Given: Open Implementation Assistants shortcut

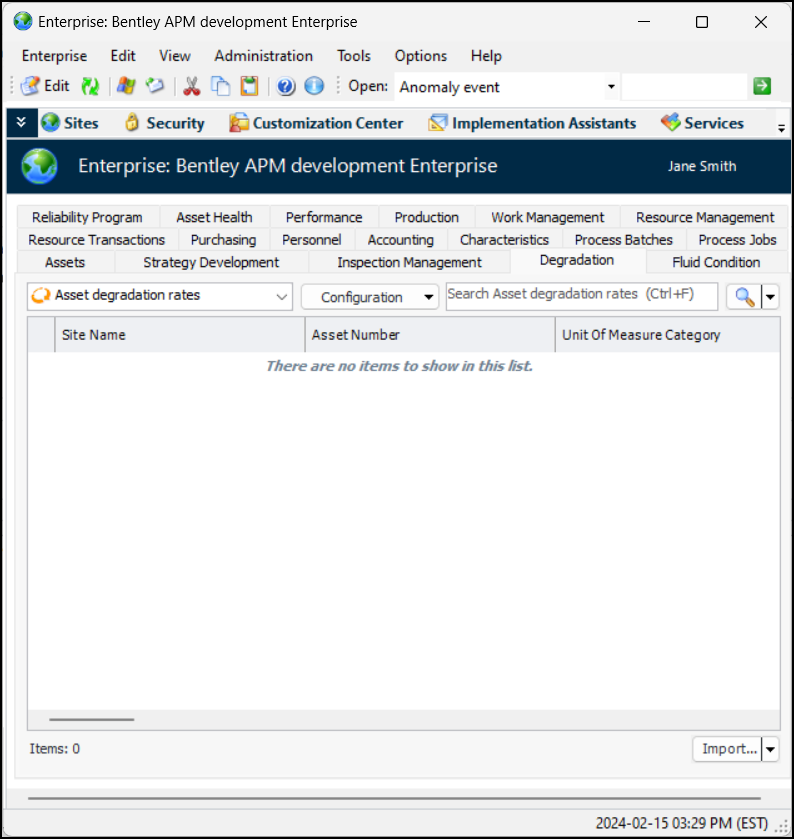Looking at the screenshot, I should (532, 123).
